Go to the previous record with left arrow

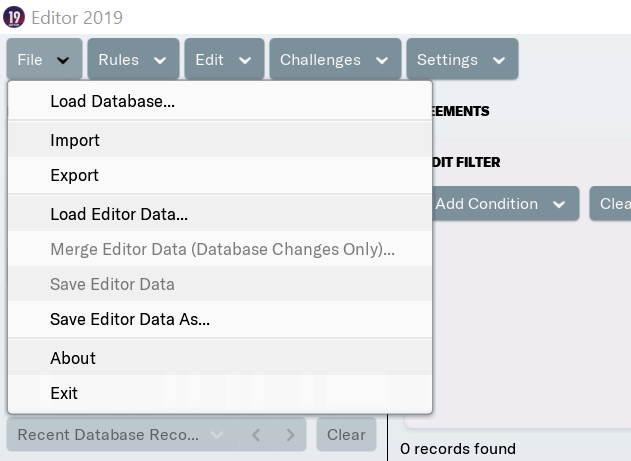[x=256, y=434]
